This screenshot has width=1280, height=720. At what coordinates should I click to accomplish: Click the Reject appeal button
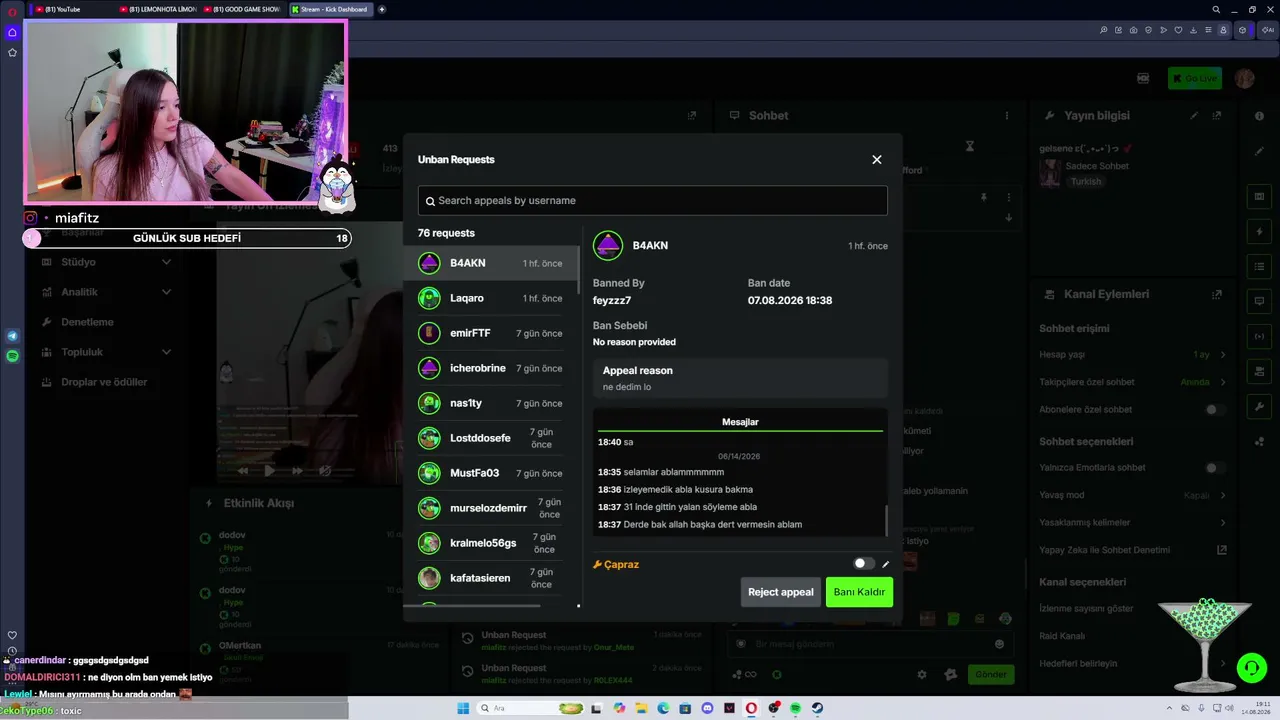click(781, 592)
